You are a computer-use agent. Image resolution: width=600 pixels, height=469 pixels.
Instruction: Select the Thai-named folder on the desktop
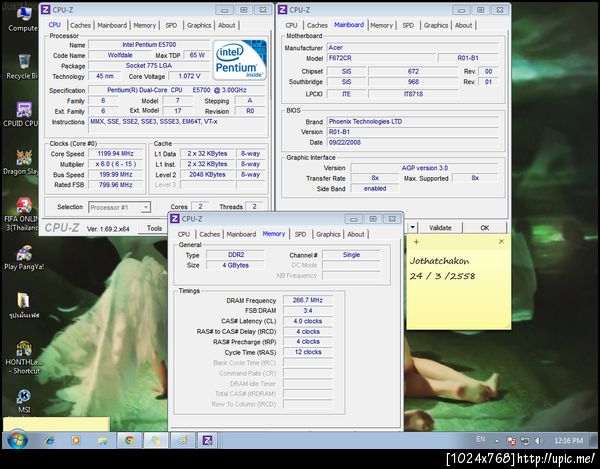(x=24, y=305)
